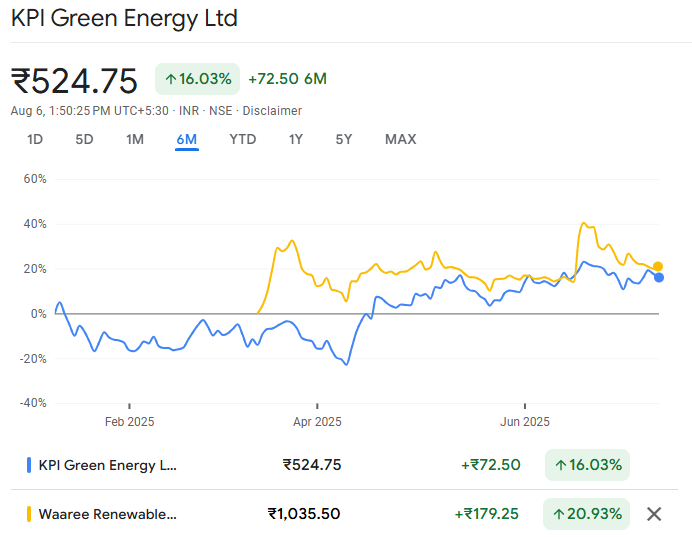Click the +72.50 6M change text
Viewport: 692px width, 537px height.
(287, 79)
